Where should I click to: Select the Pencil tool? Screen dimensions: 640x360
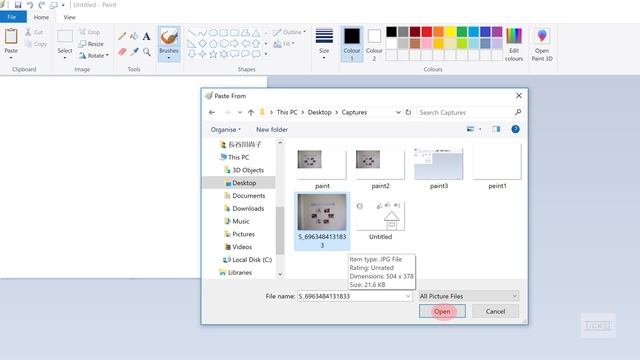click(x=122, y=36)
